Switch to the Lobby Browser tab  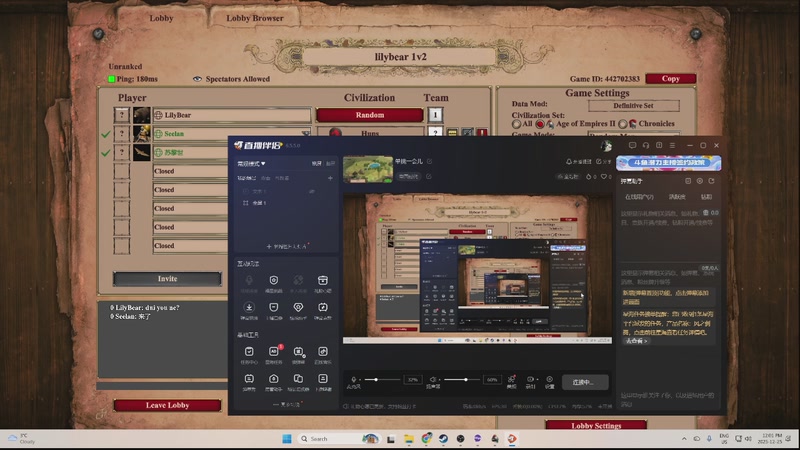coord(255,18)
